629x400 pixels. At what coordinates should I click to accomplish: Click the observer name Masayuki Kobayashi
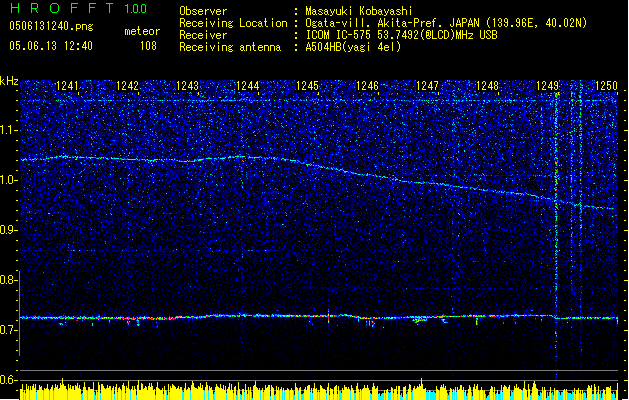coord(359,11)
